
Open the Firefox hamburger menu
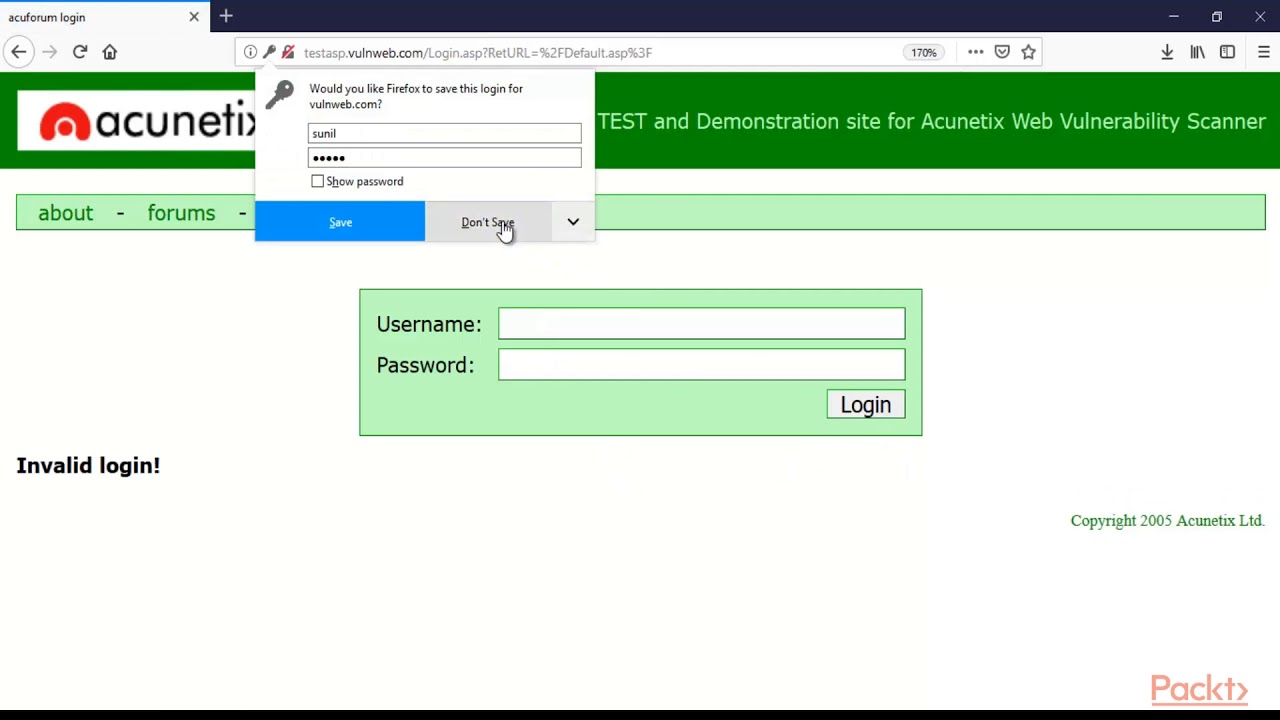pyautogui.click(x=1264, y=52)
